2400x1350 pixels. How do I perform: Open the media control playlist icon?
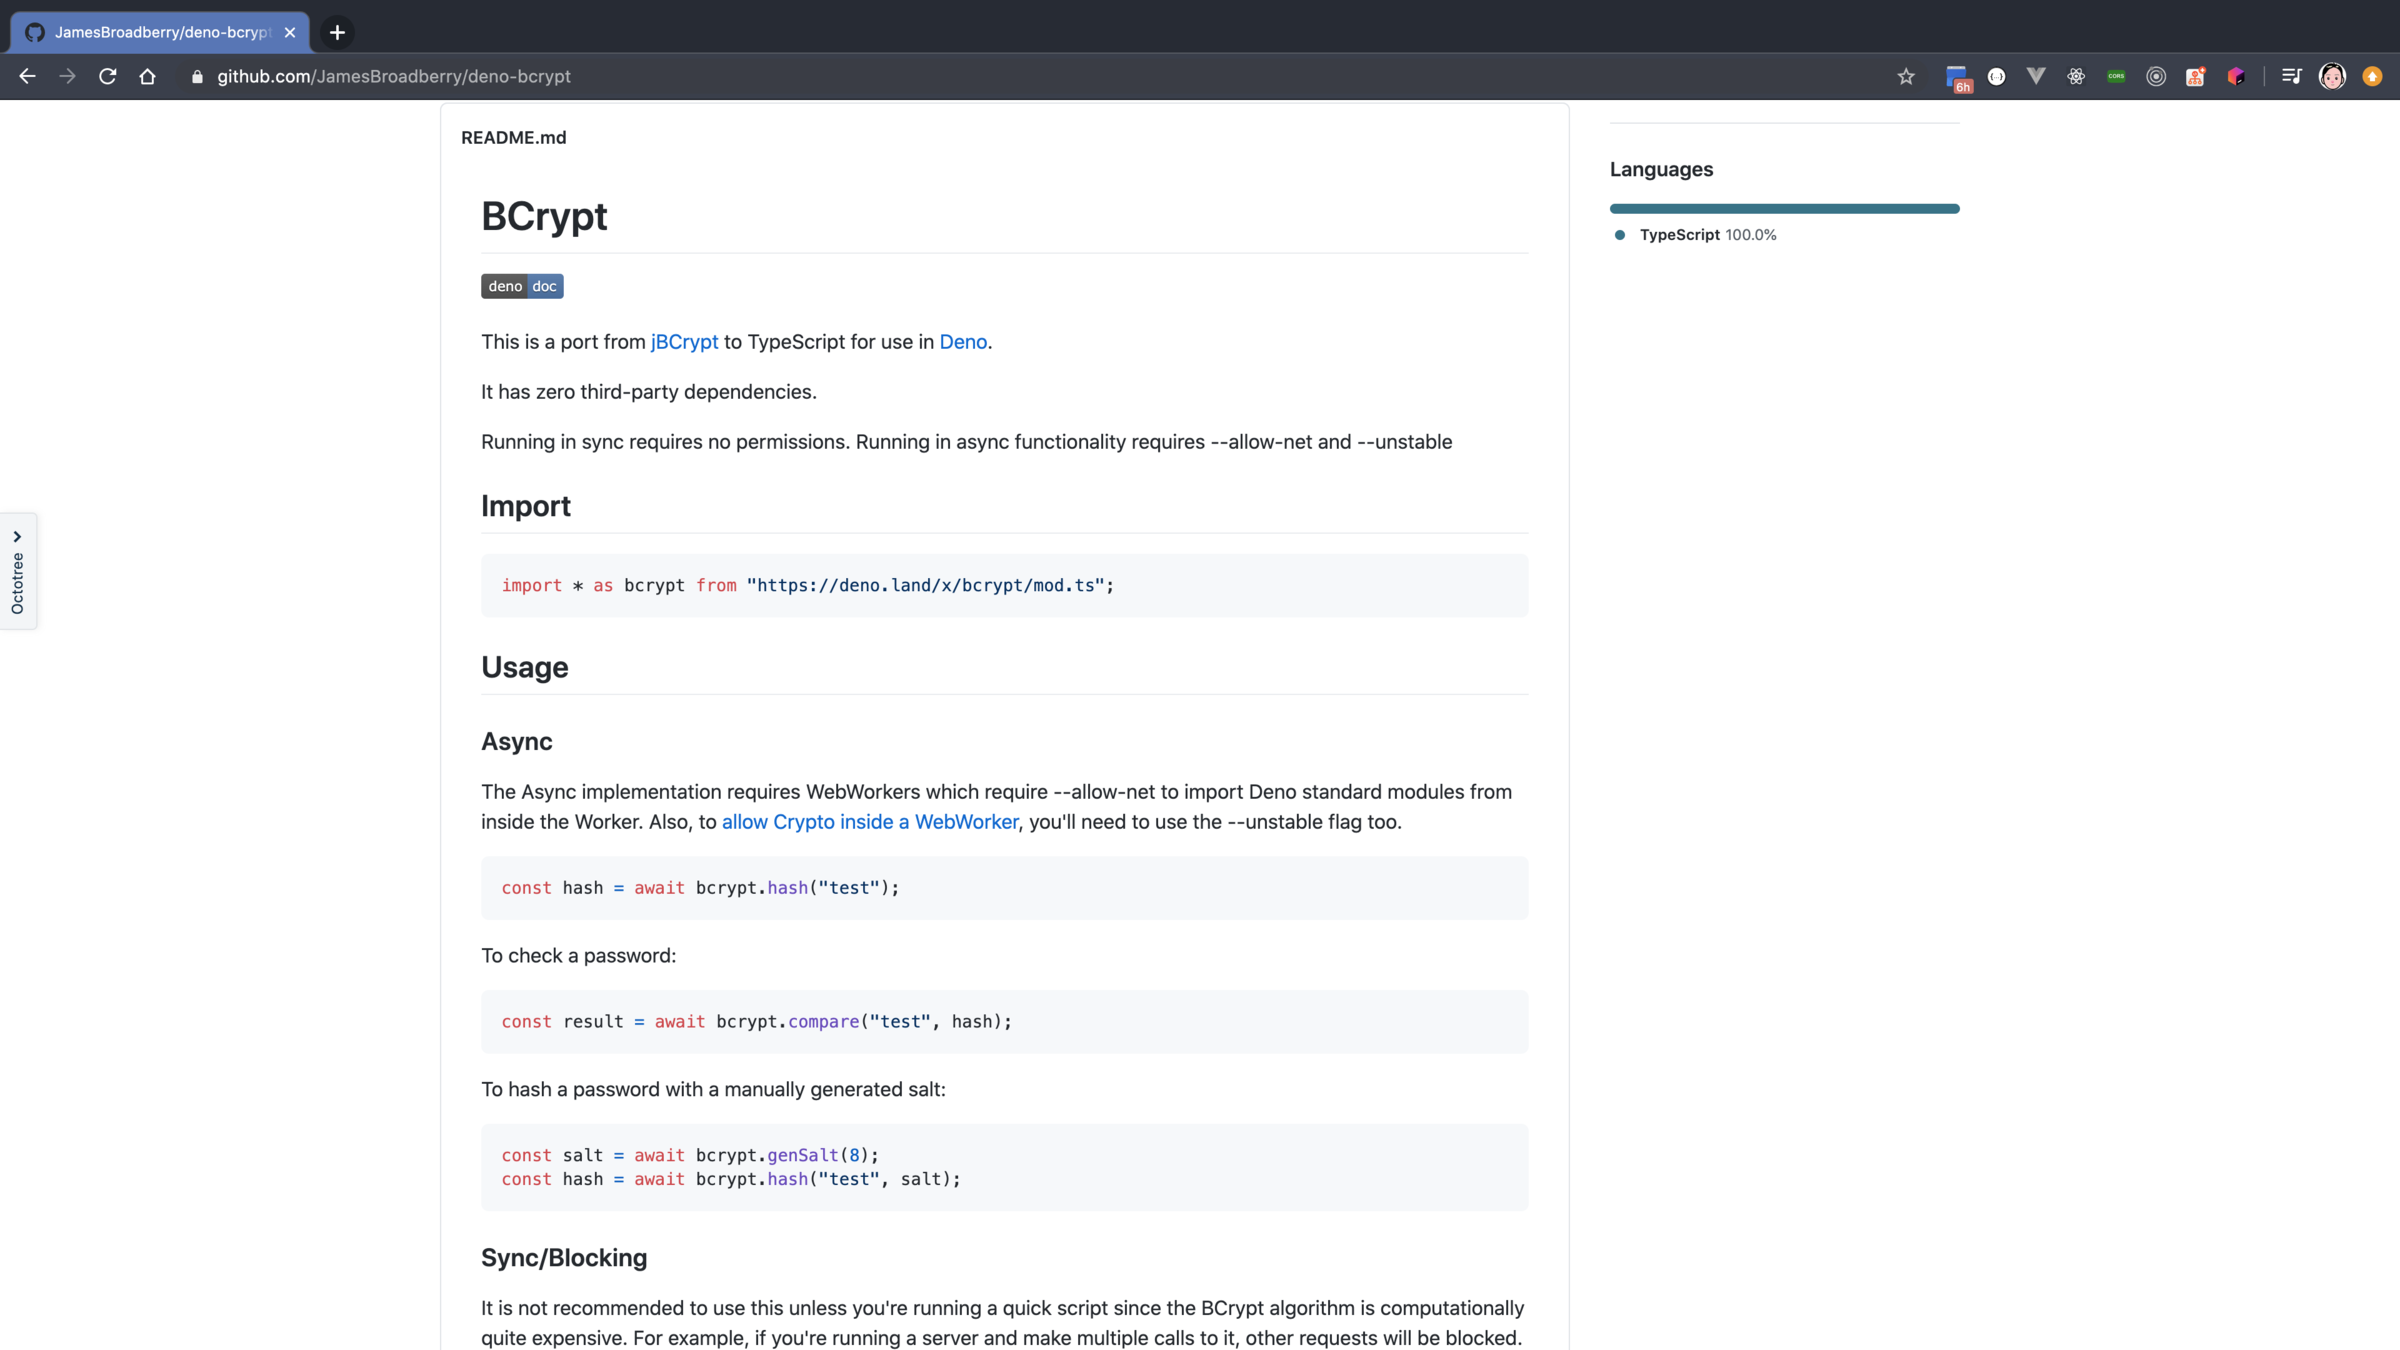2291,76
